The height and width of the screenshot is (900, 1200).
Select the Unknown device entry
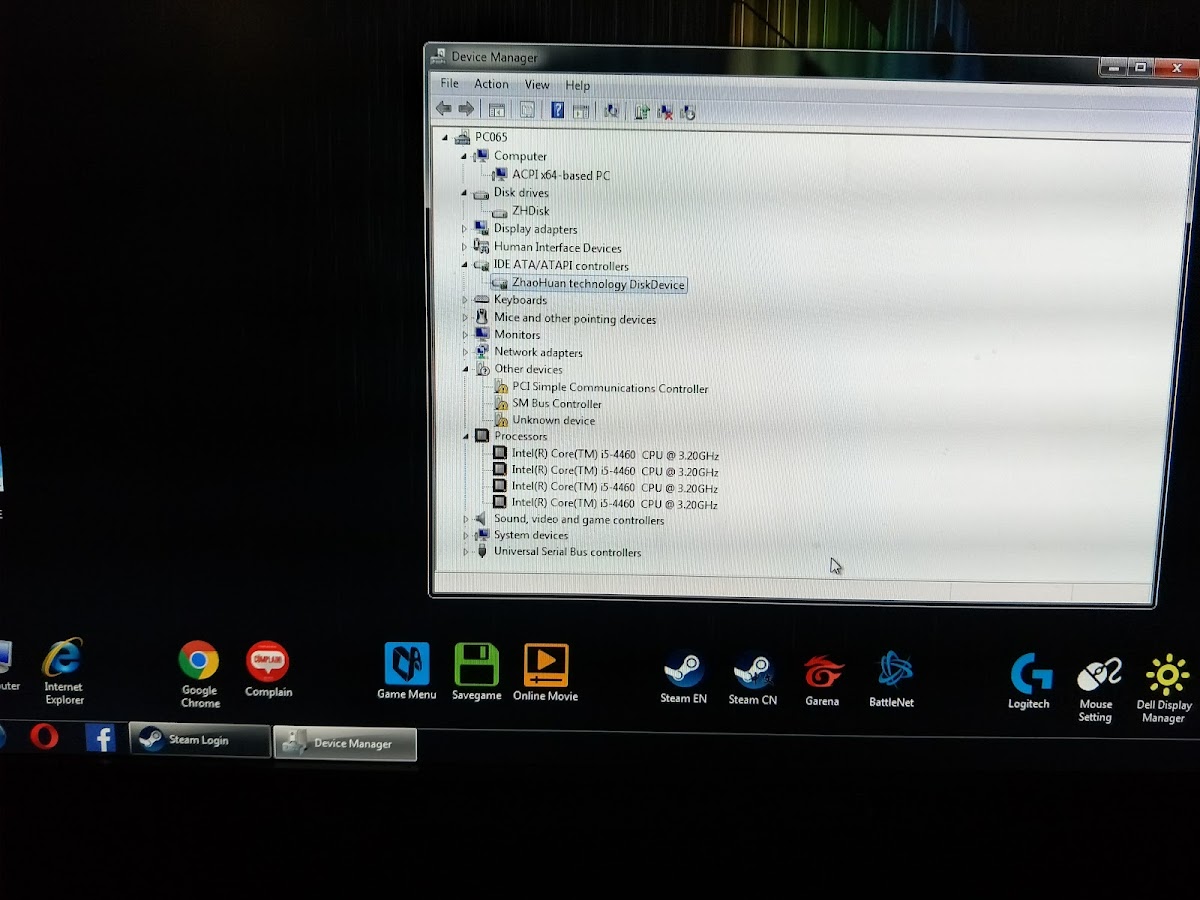coord(553,420)
